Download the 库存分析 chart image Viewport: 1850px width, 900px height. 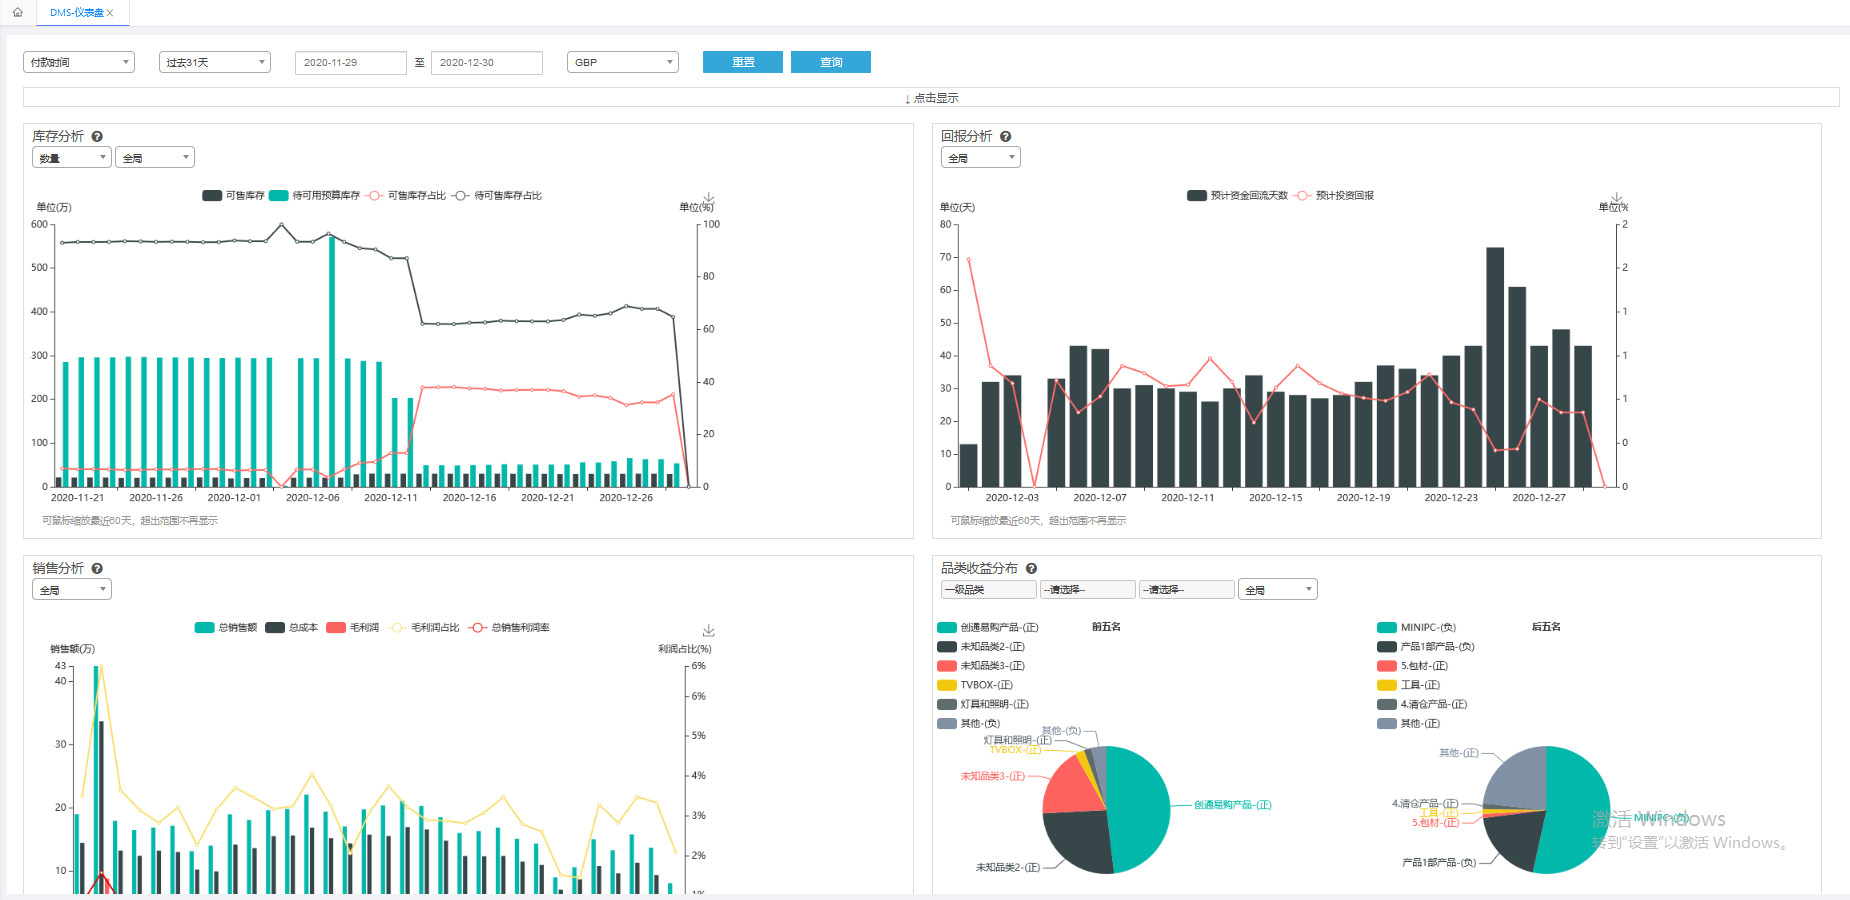[708, 198]
